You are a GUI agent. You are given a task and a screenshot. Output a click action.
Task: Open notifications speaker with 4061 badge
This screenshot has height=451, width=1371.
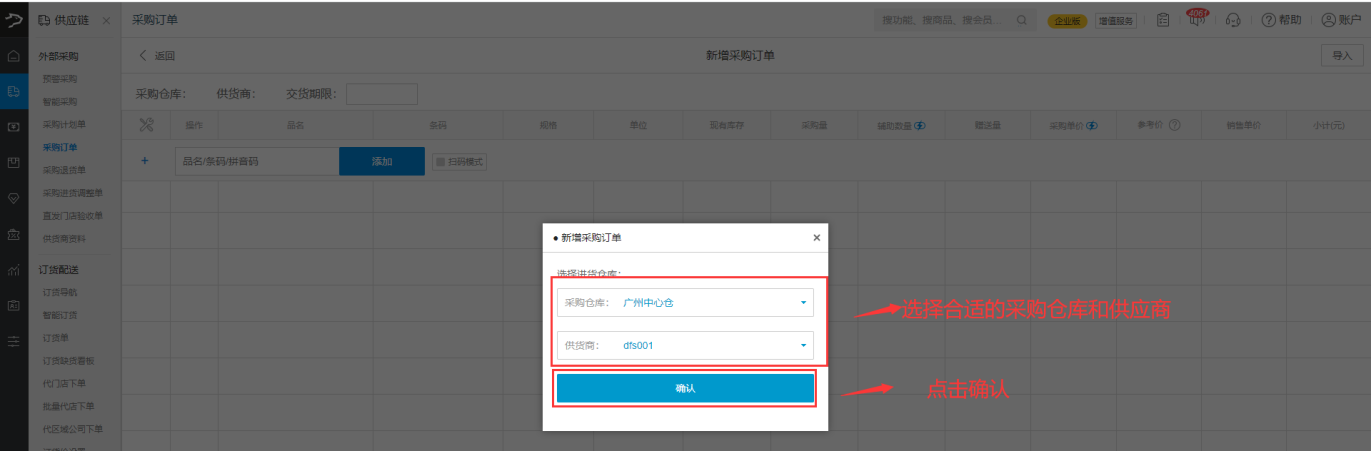click(1196, 18)
